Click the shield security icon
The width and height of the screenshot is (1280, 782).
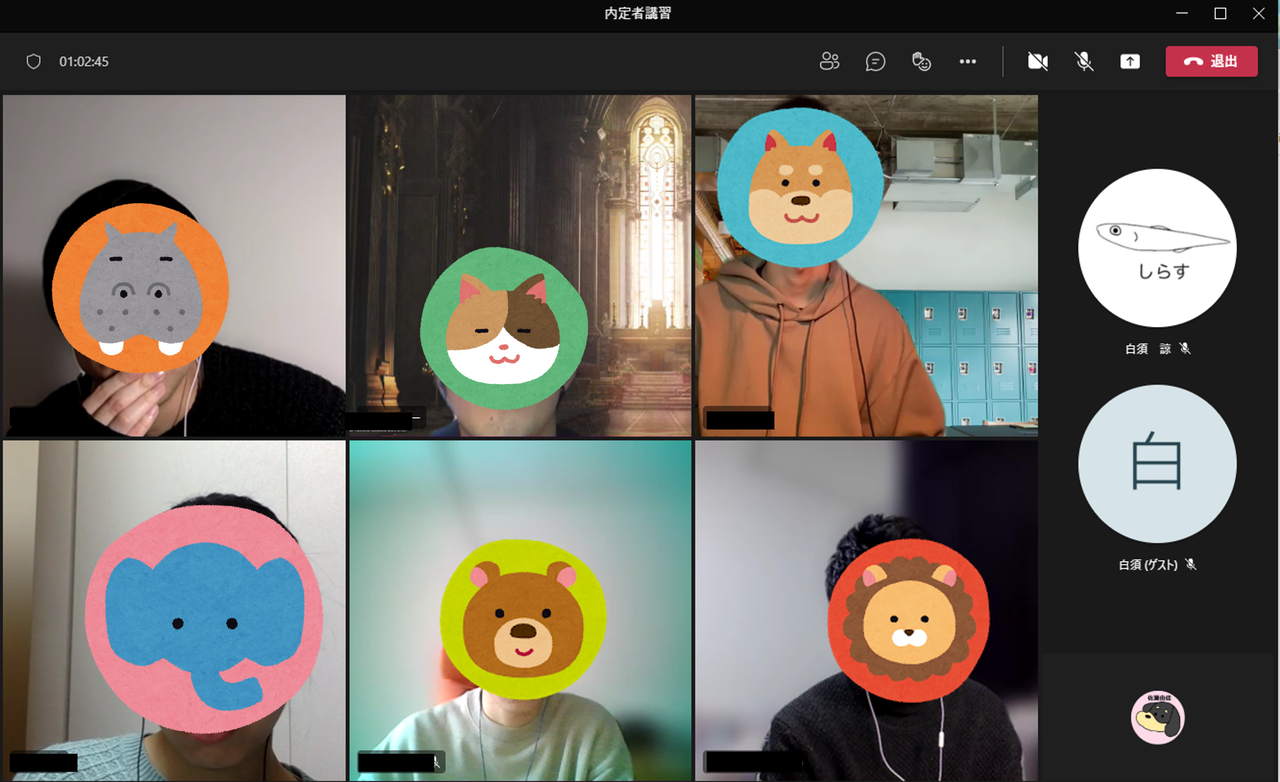click(x=33, y=61)
